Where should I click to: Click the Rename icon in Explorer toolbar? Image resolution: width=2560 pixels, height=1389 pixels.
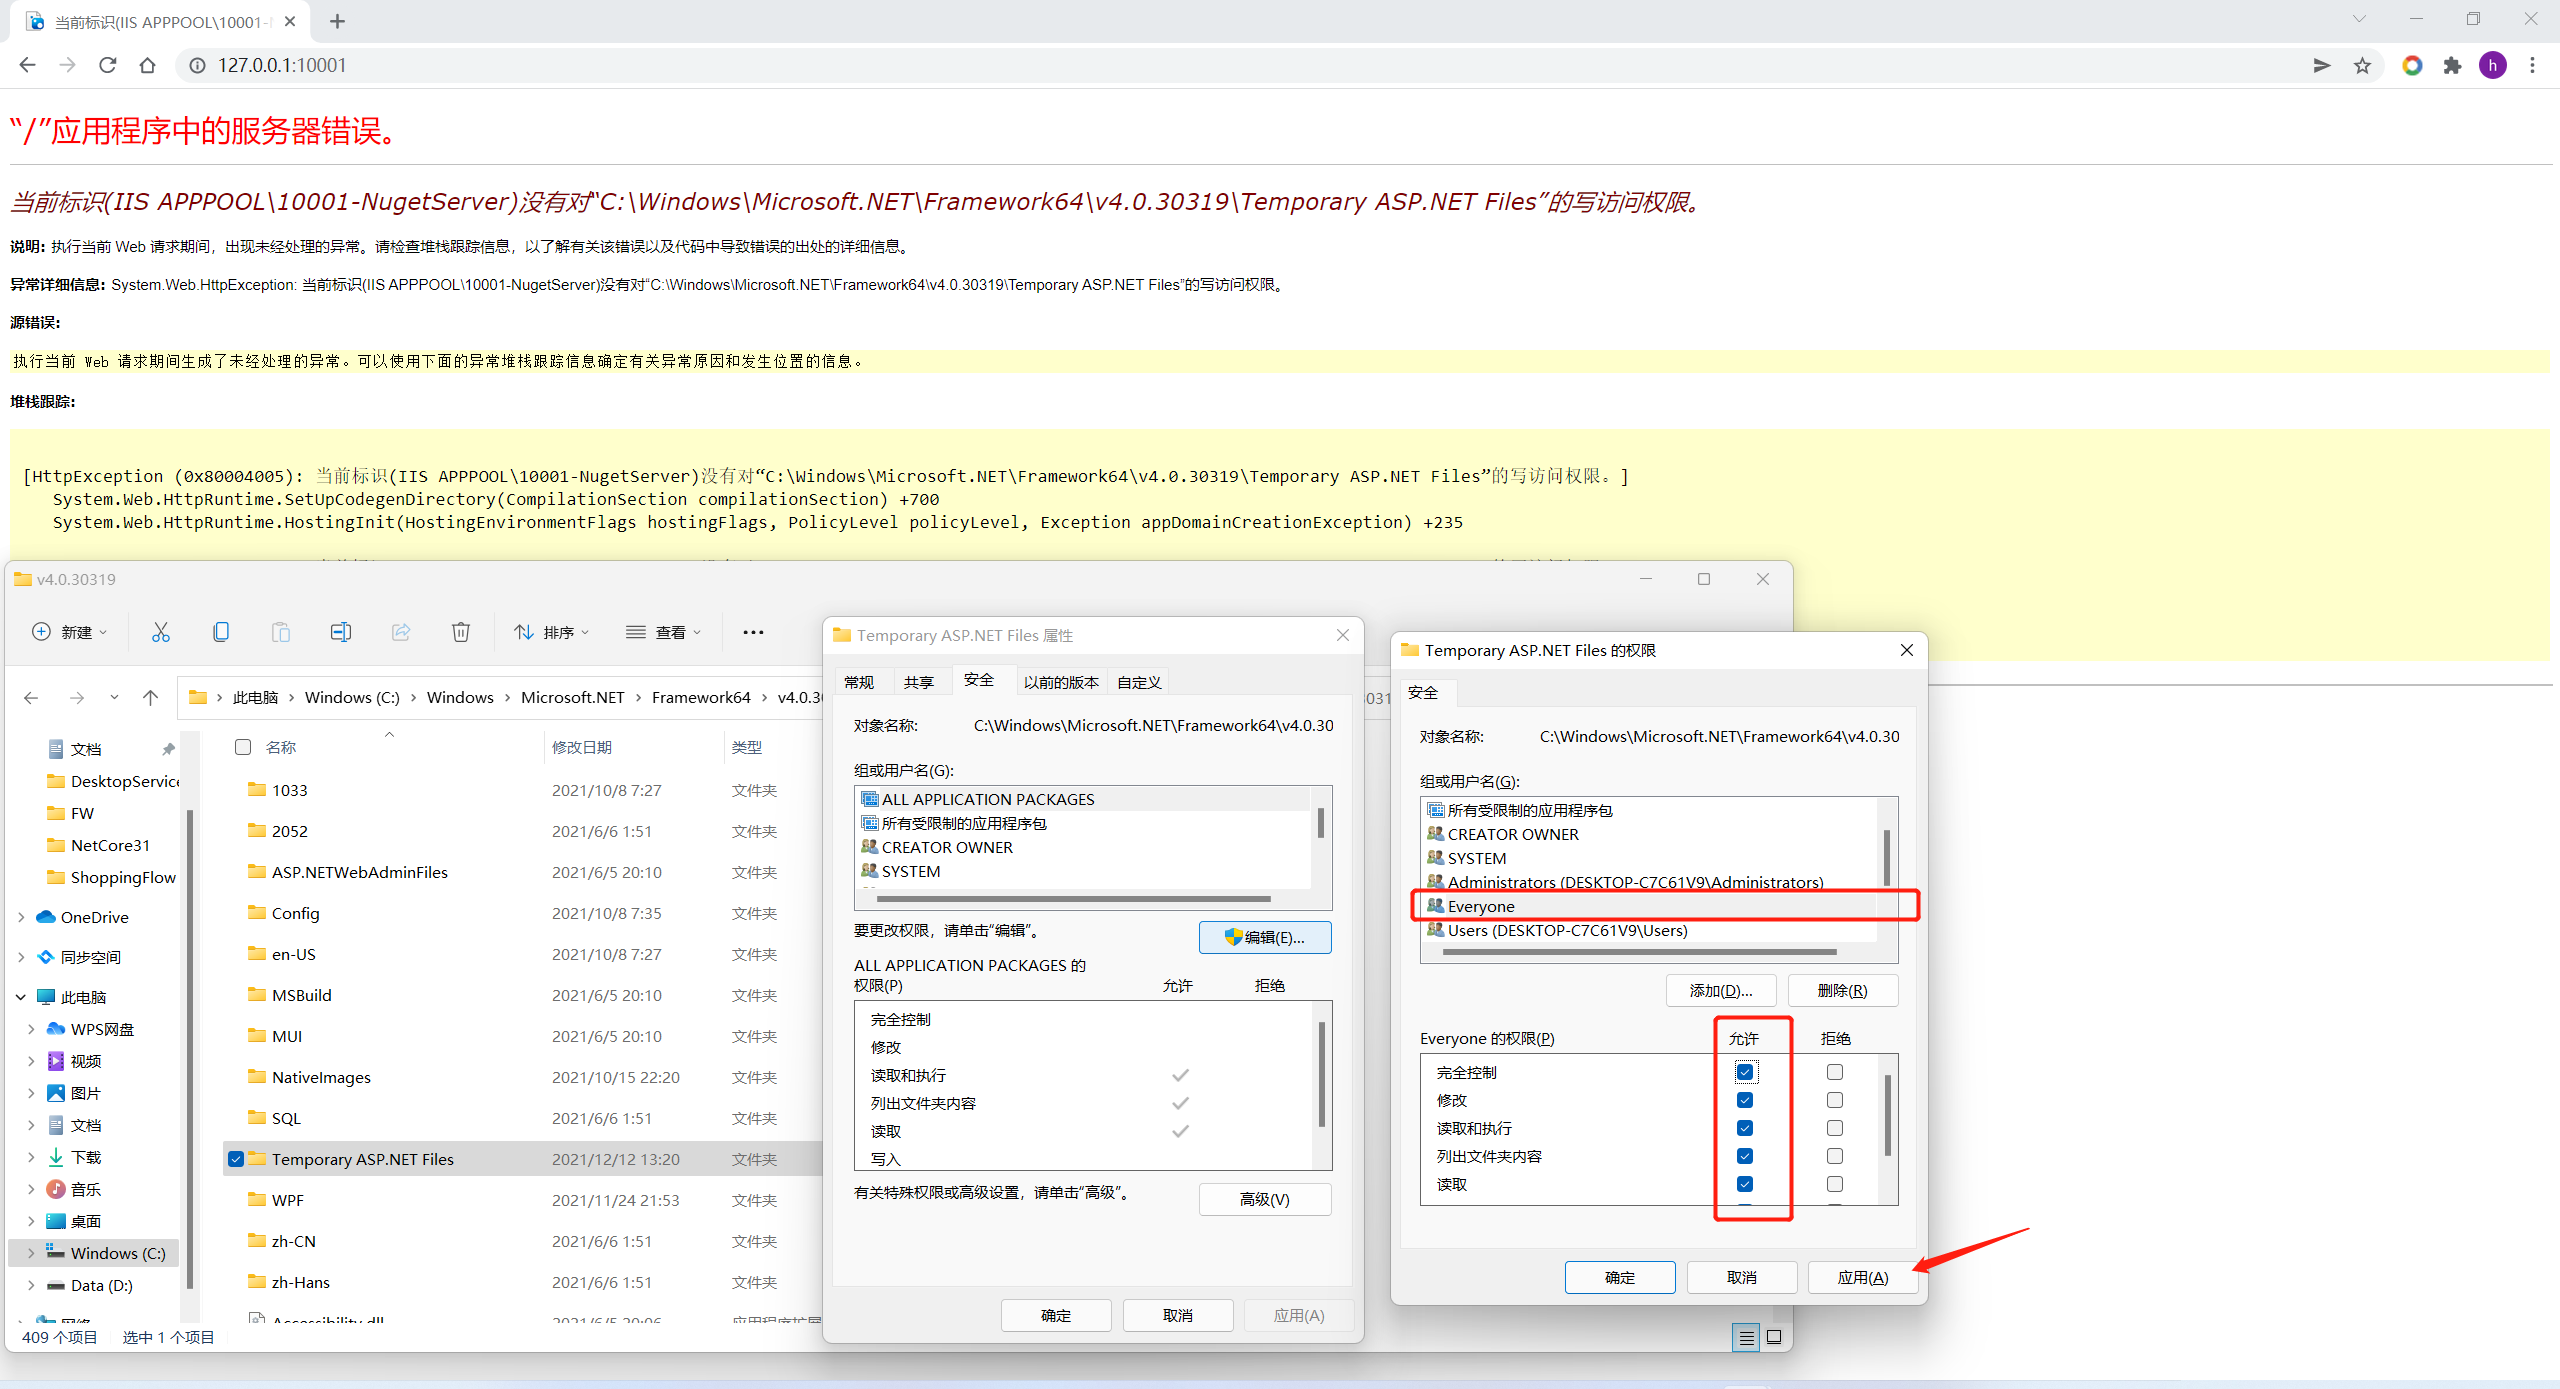coord(341,632)
